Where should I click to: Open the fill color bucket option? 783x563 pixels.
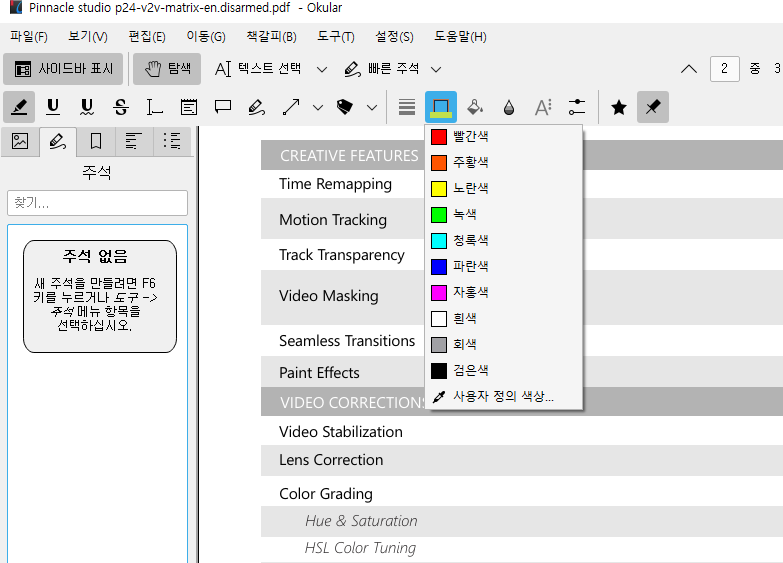[x=475, y=107]
